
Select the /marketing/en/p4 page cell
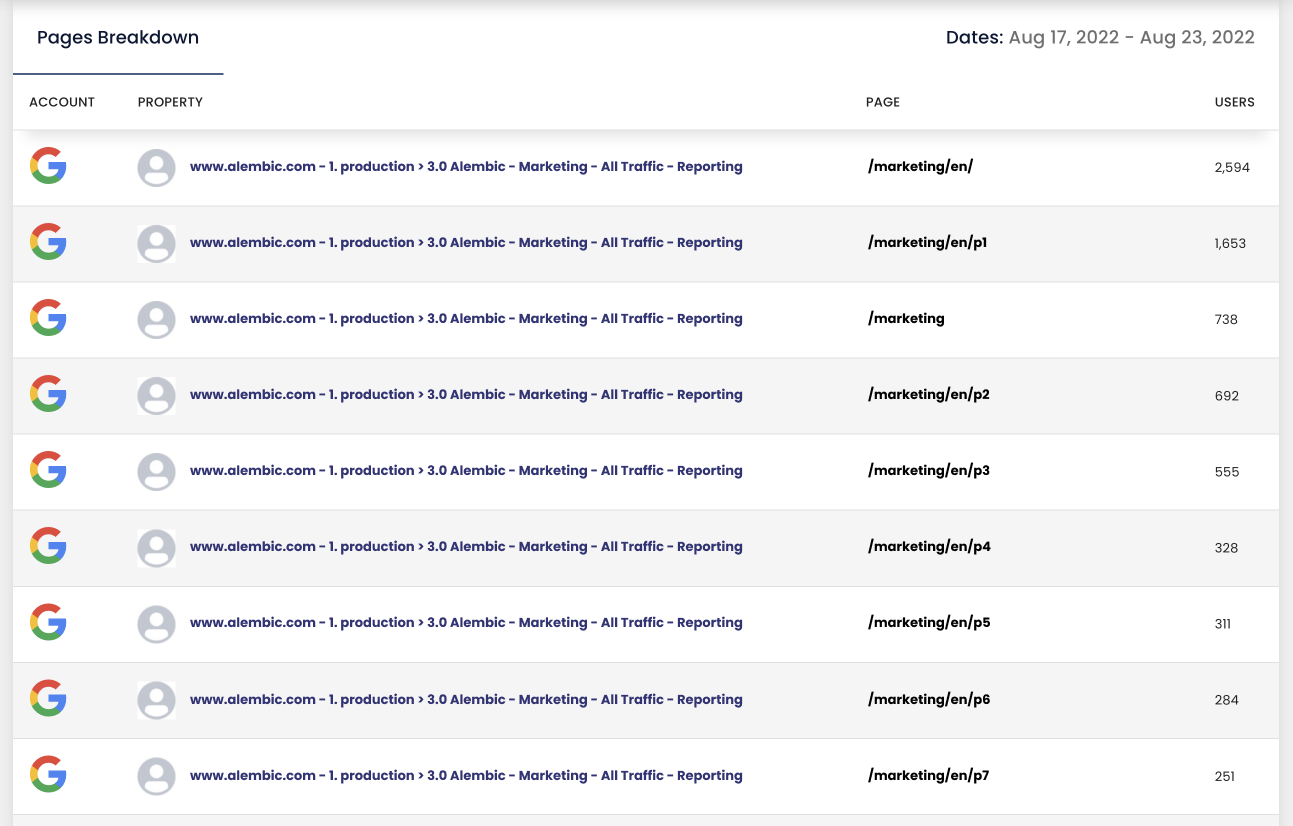[929, 547]
